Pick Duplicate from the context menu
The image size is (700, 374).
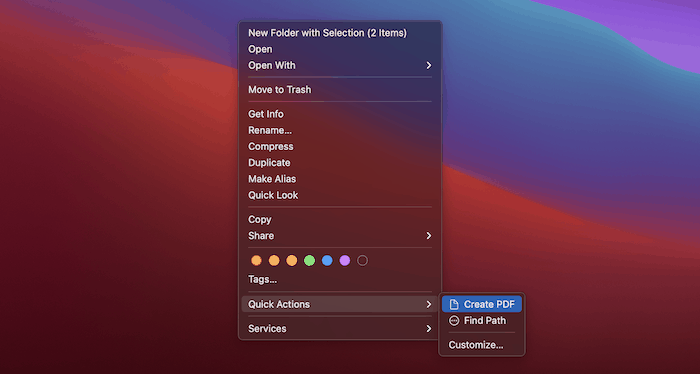(x=269, y=163)
